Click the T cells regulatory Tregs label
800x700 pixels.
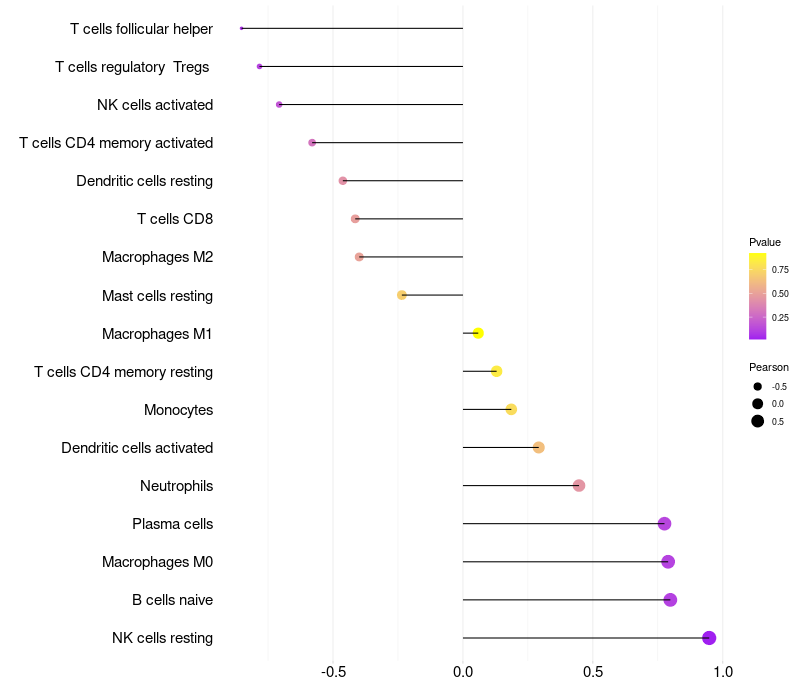tap(132, 67)
